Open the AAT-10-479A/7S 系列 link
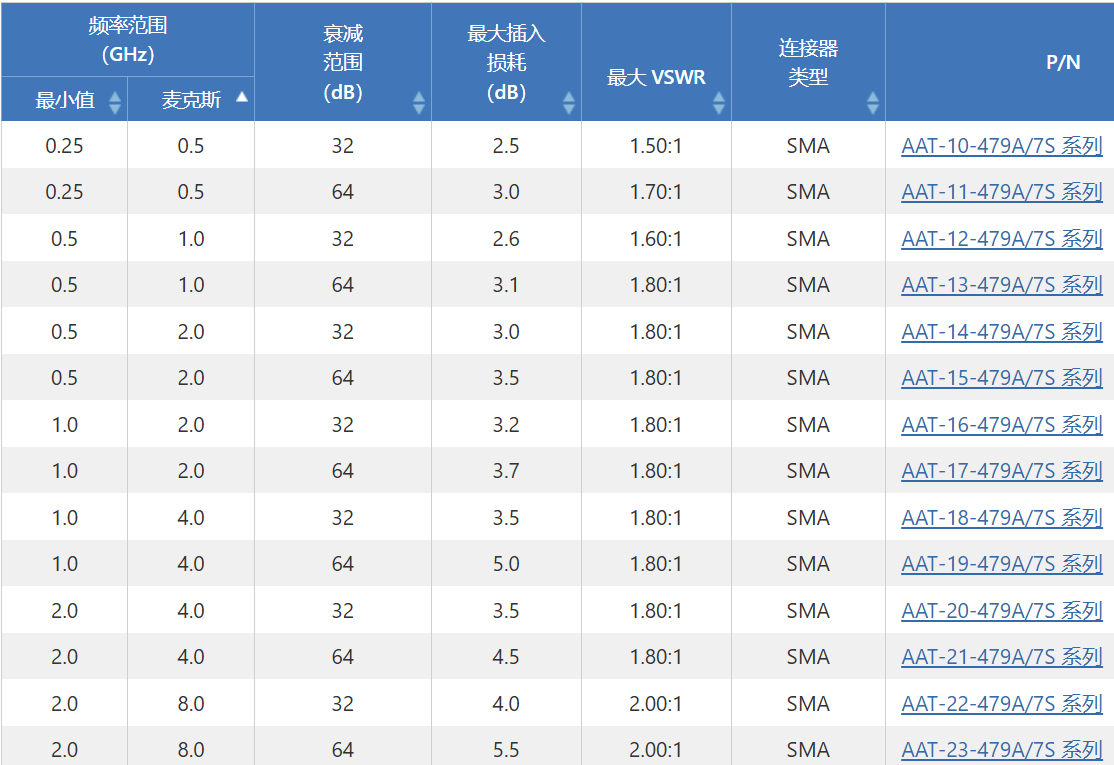 point(1001,146)
